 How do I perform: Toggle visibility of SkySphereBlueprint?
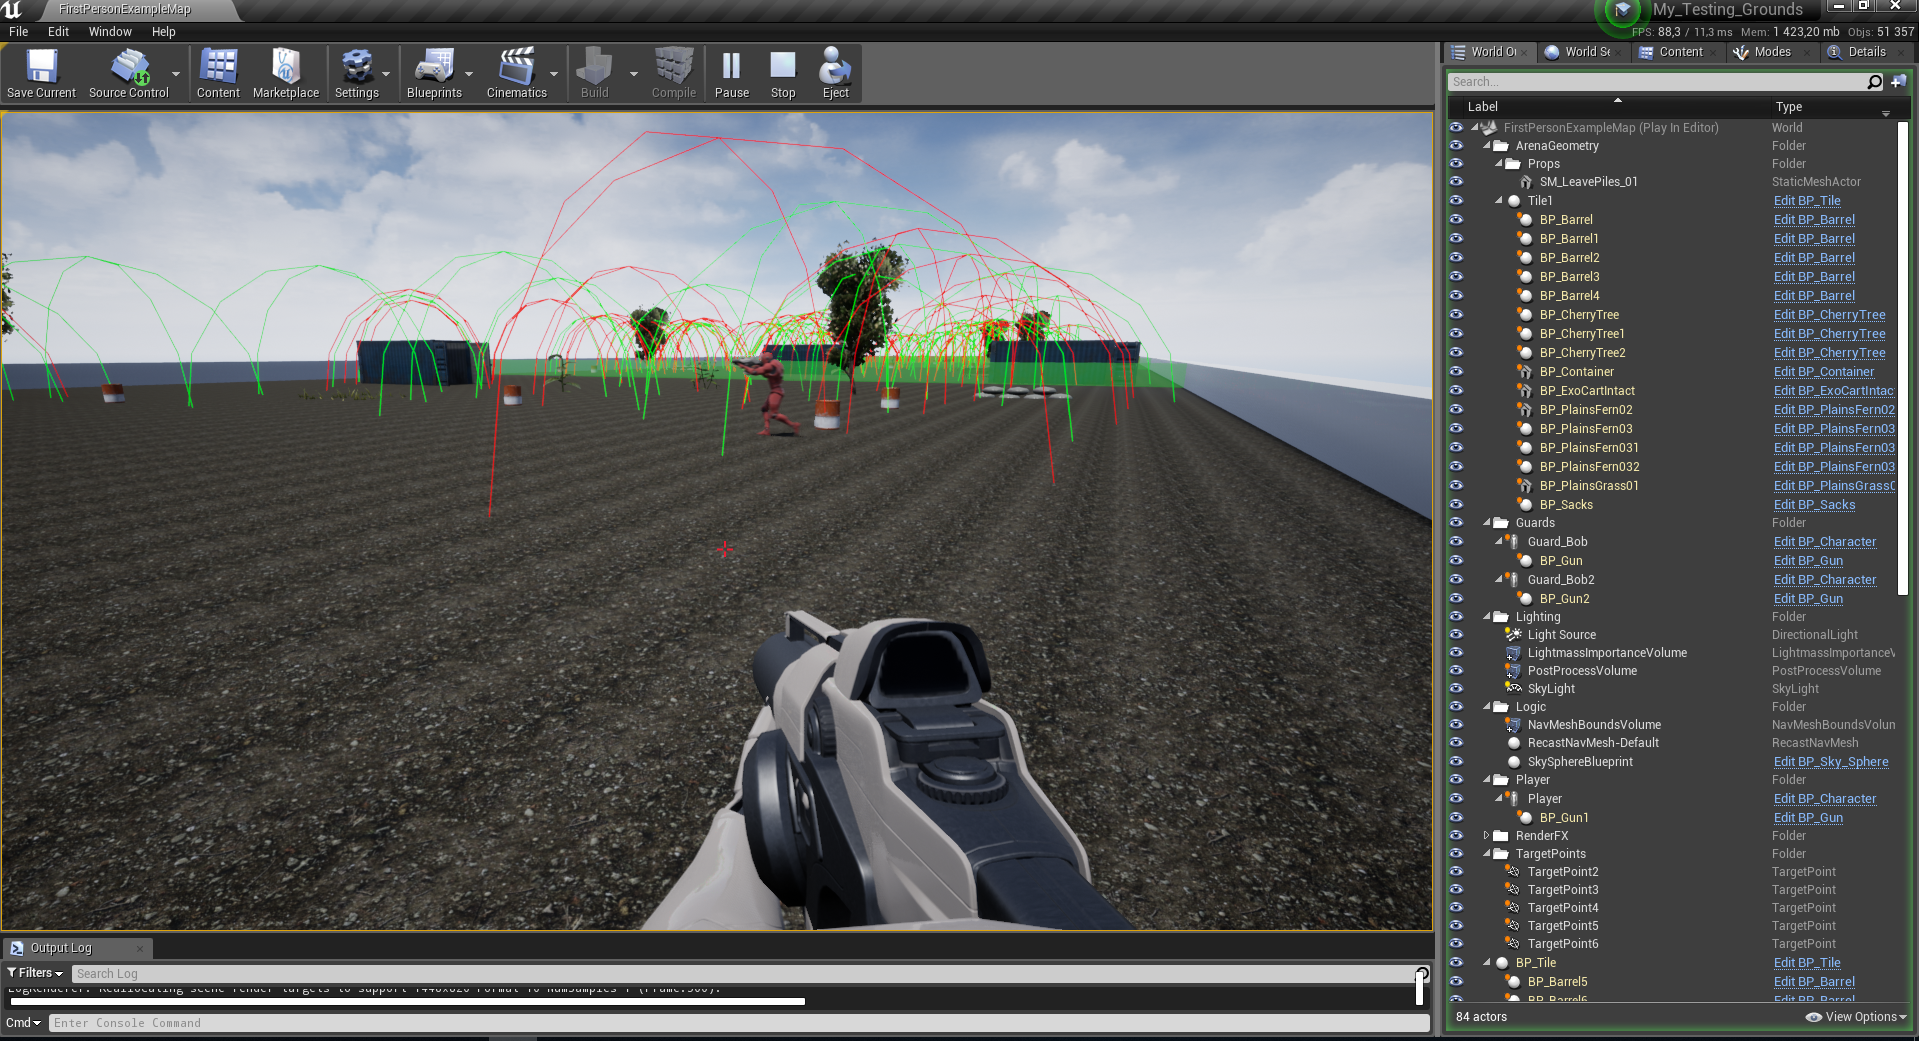click(x=1456, y=762)
